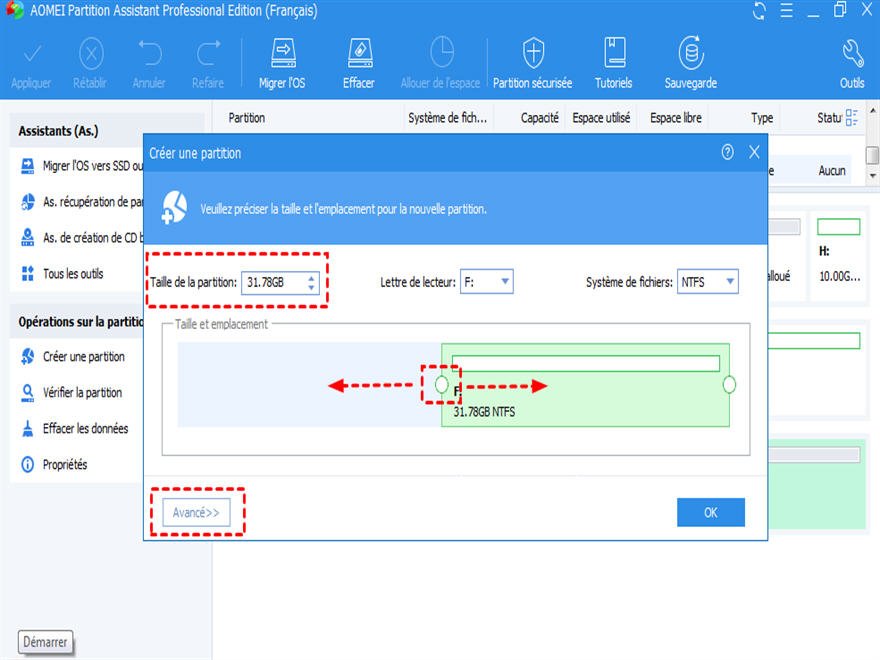The width and height of the screenshot is (880, 660).
Task: Click the Refaire redo icon
Action: 208,53
